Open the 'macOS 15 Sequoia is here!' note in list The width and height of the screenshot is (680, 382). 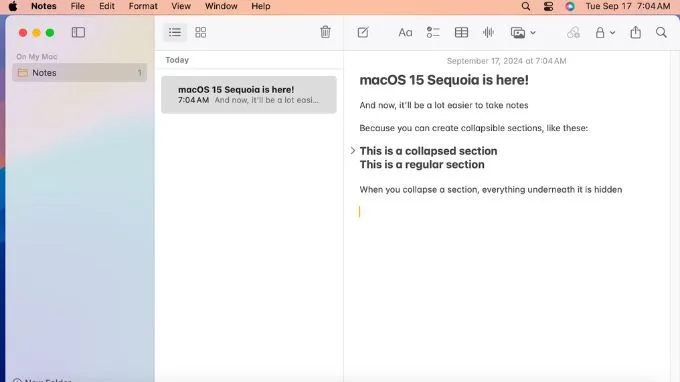coord(249,95)
